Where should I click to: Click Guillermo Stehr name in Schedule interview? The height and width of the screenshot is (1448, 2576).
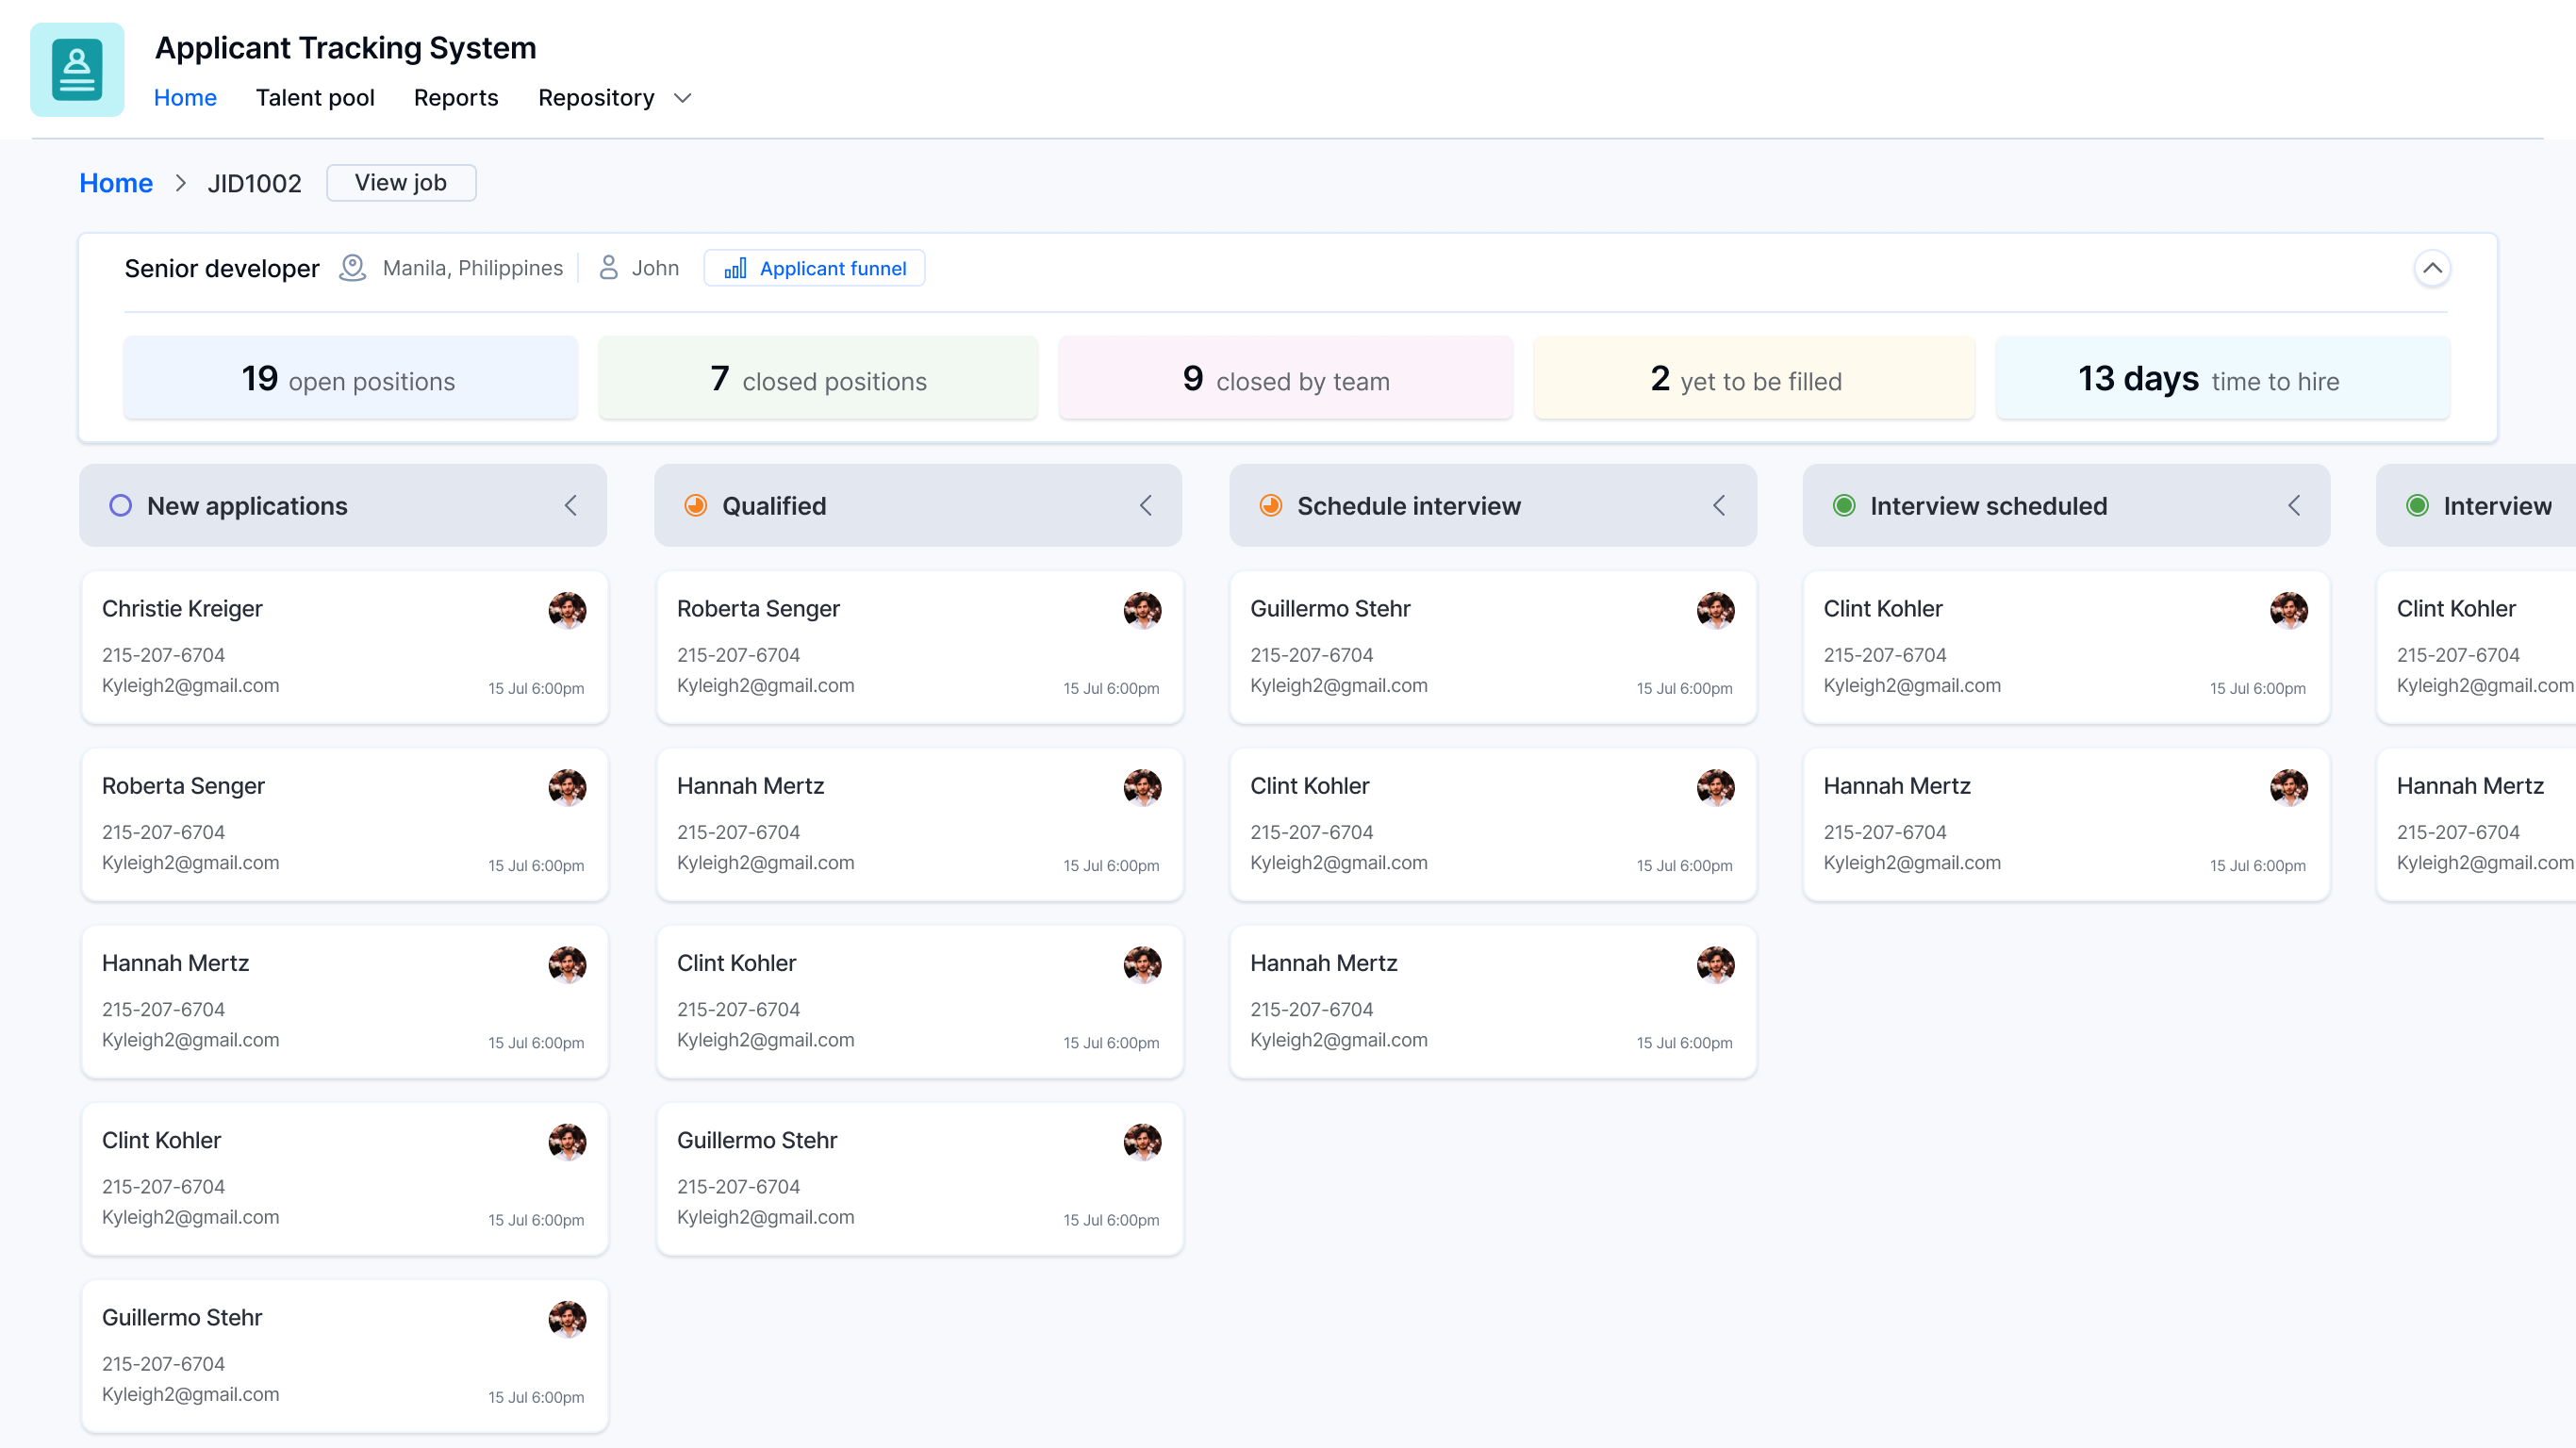click(x=1330, y=609)
